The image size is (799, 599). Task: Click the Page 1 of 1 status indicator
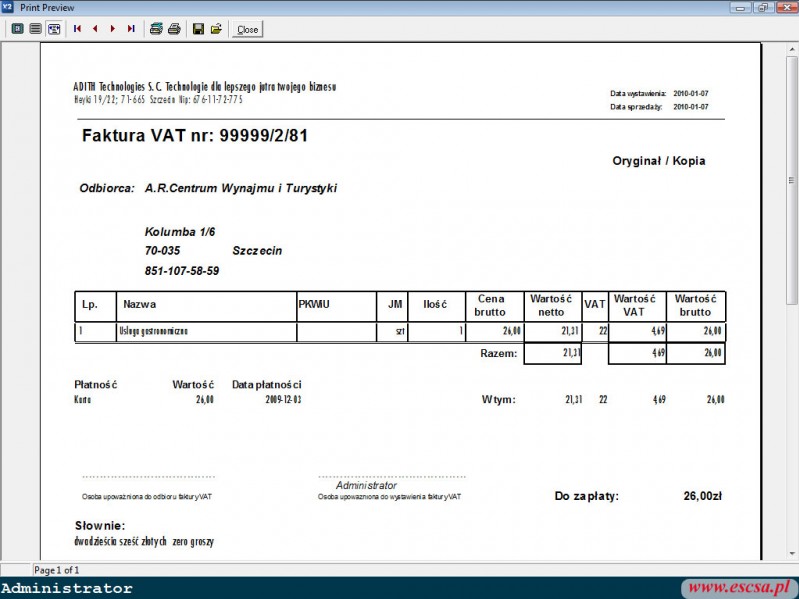coord(57,570)
